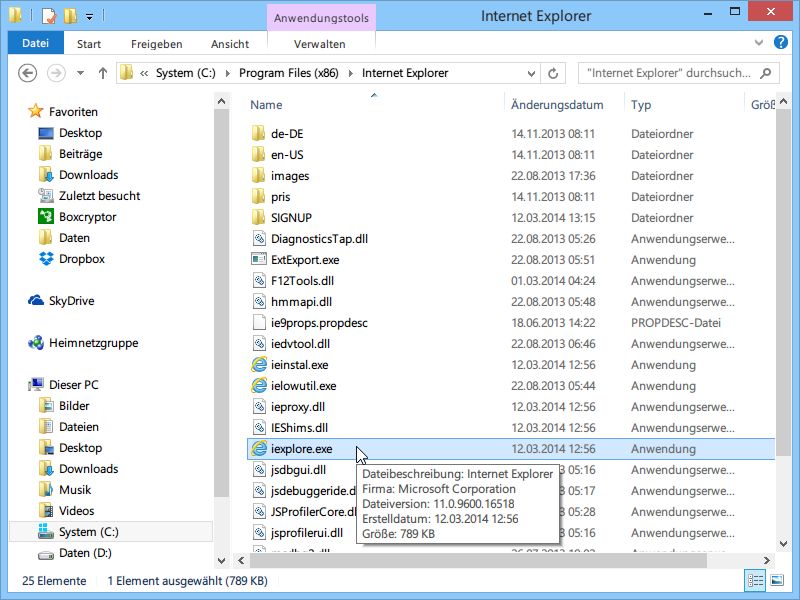Click file list vertical scroll down arrow

tap(784, 544)
